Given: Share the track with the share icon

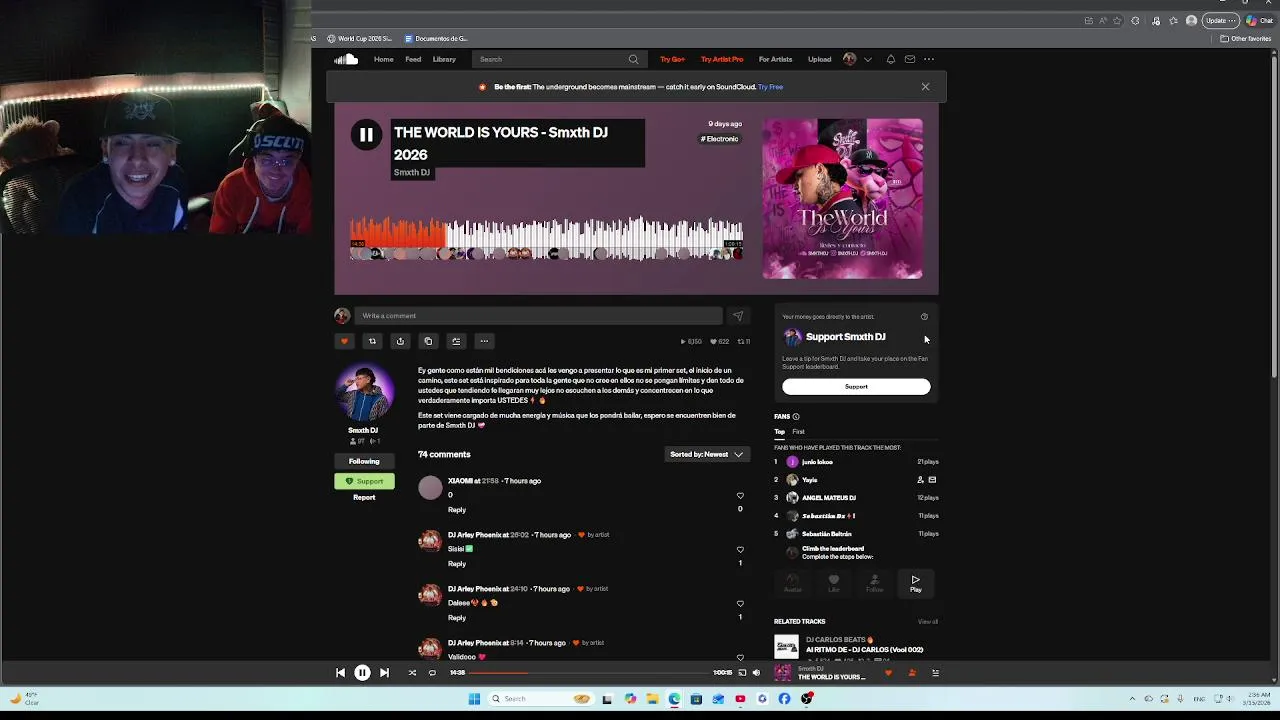Looking at the screenshot, I should [400, 341].
